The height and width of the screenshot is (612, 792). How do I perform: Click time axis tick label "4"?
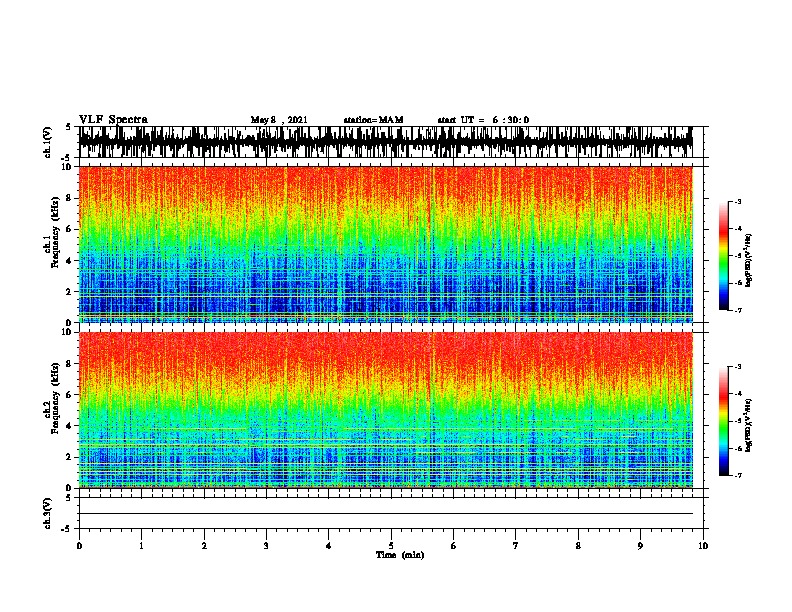(328, 546)
